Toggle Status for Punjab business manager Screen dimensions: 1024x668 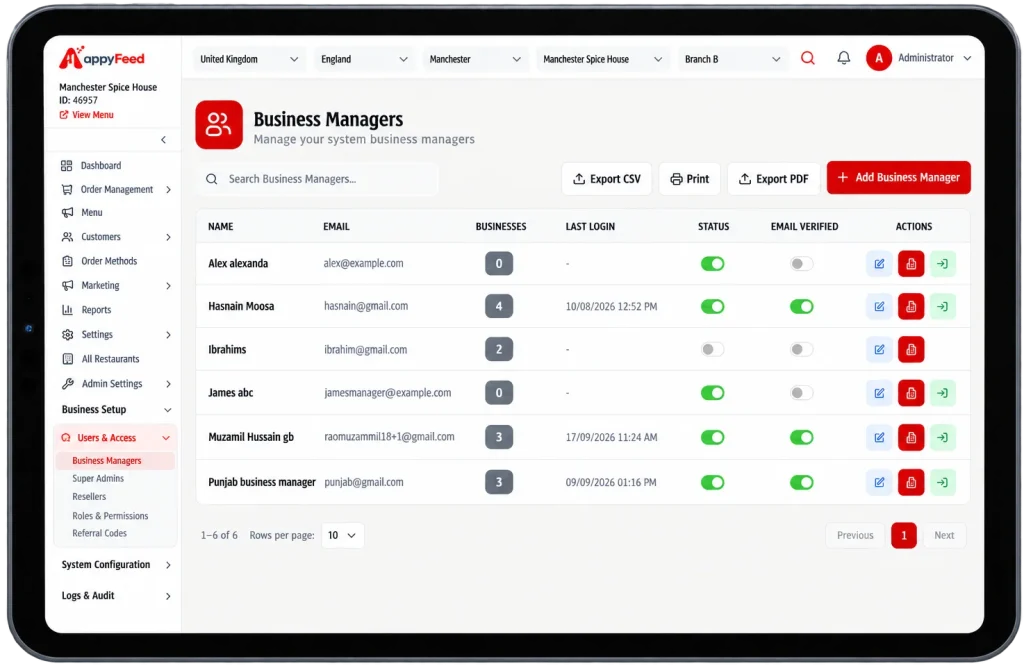click(712, 483)
